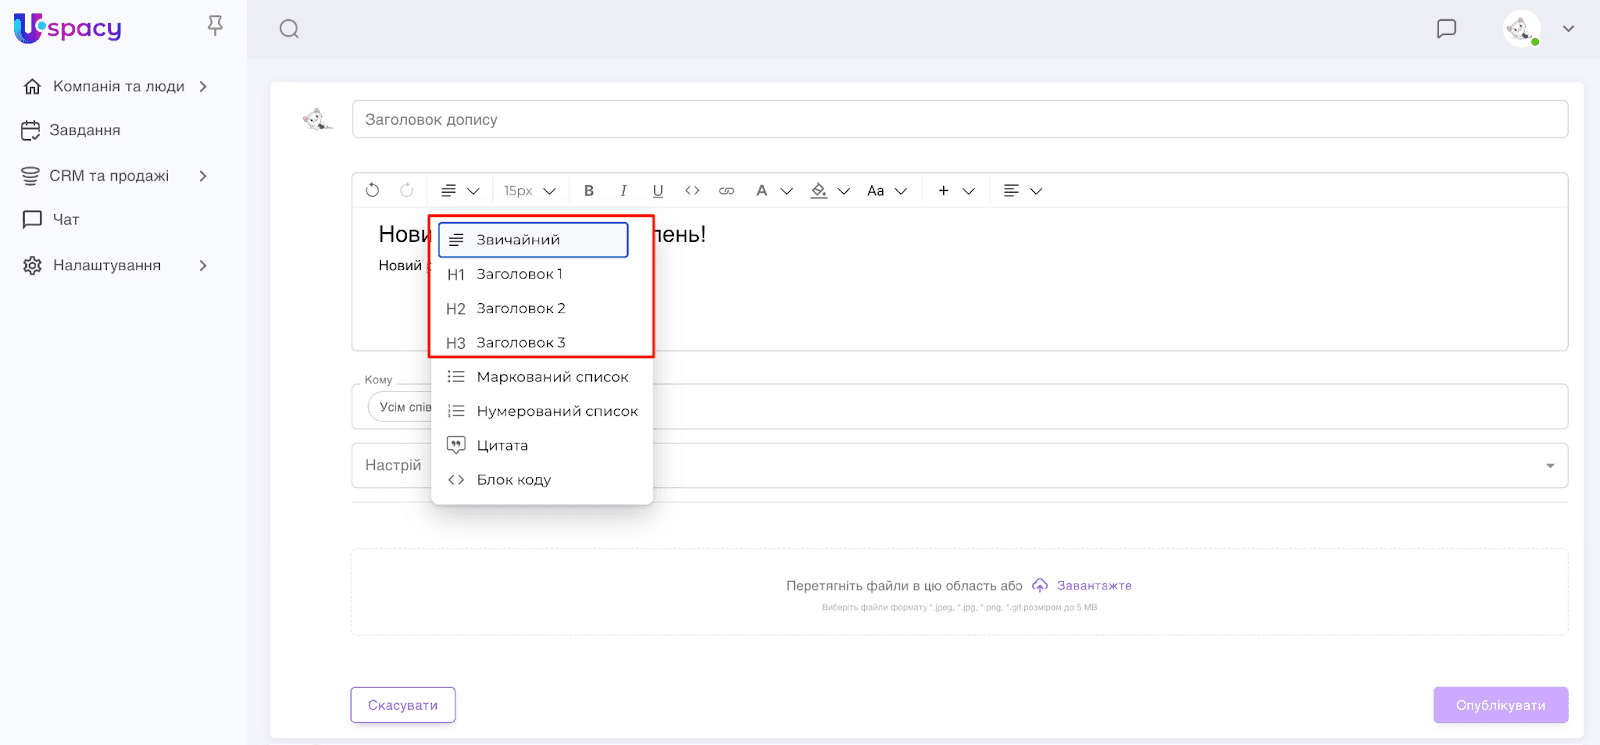Click the undo arrow in editor toolbar
The image size is (1600, 745).
pos(373,190)
